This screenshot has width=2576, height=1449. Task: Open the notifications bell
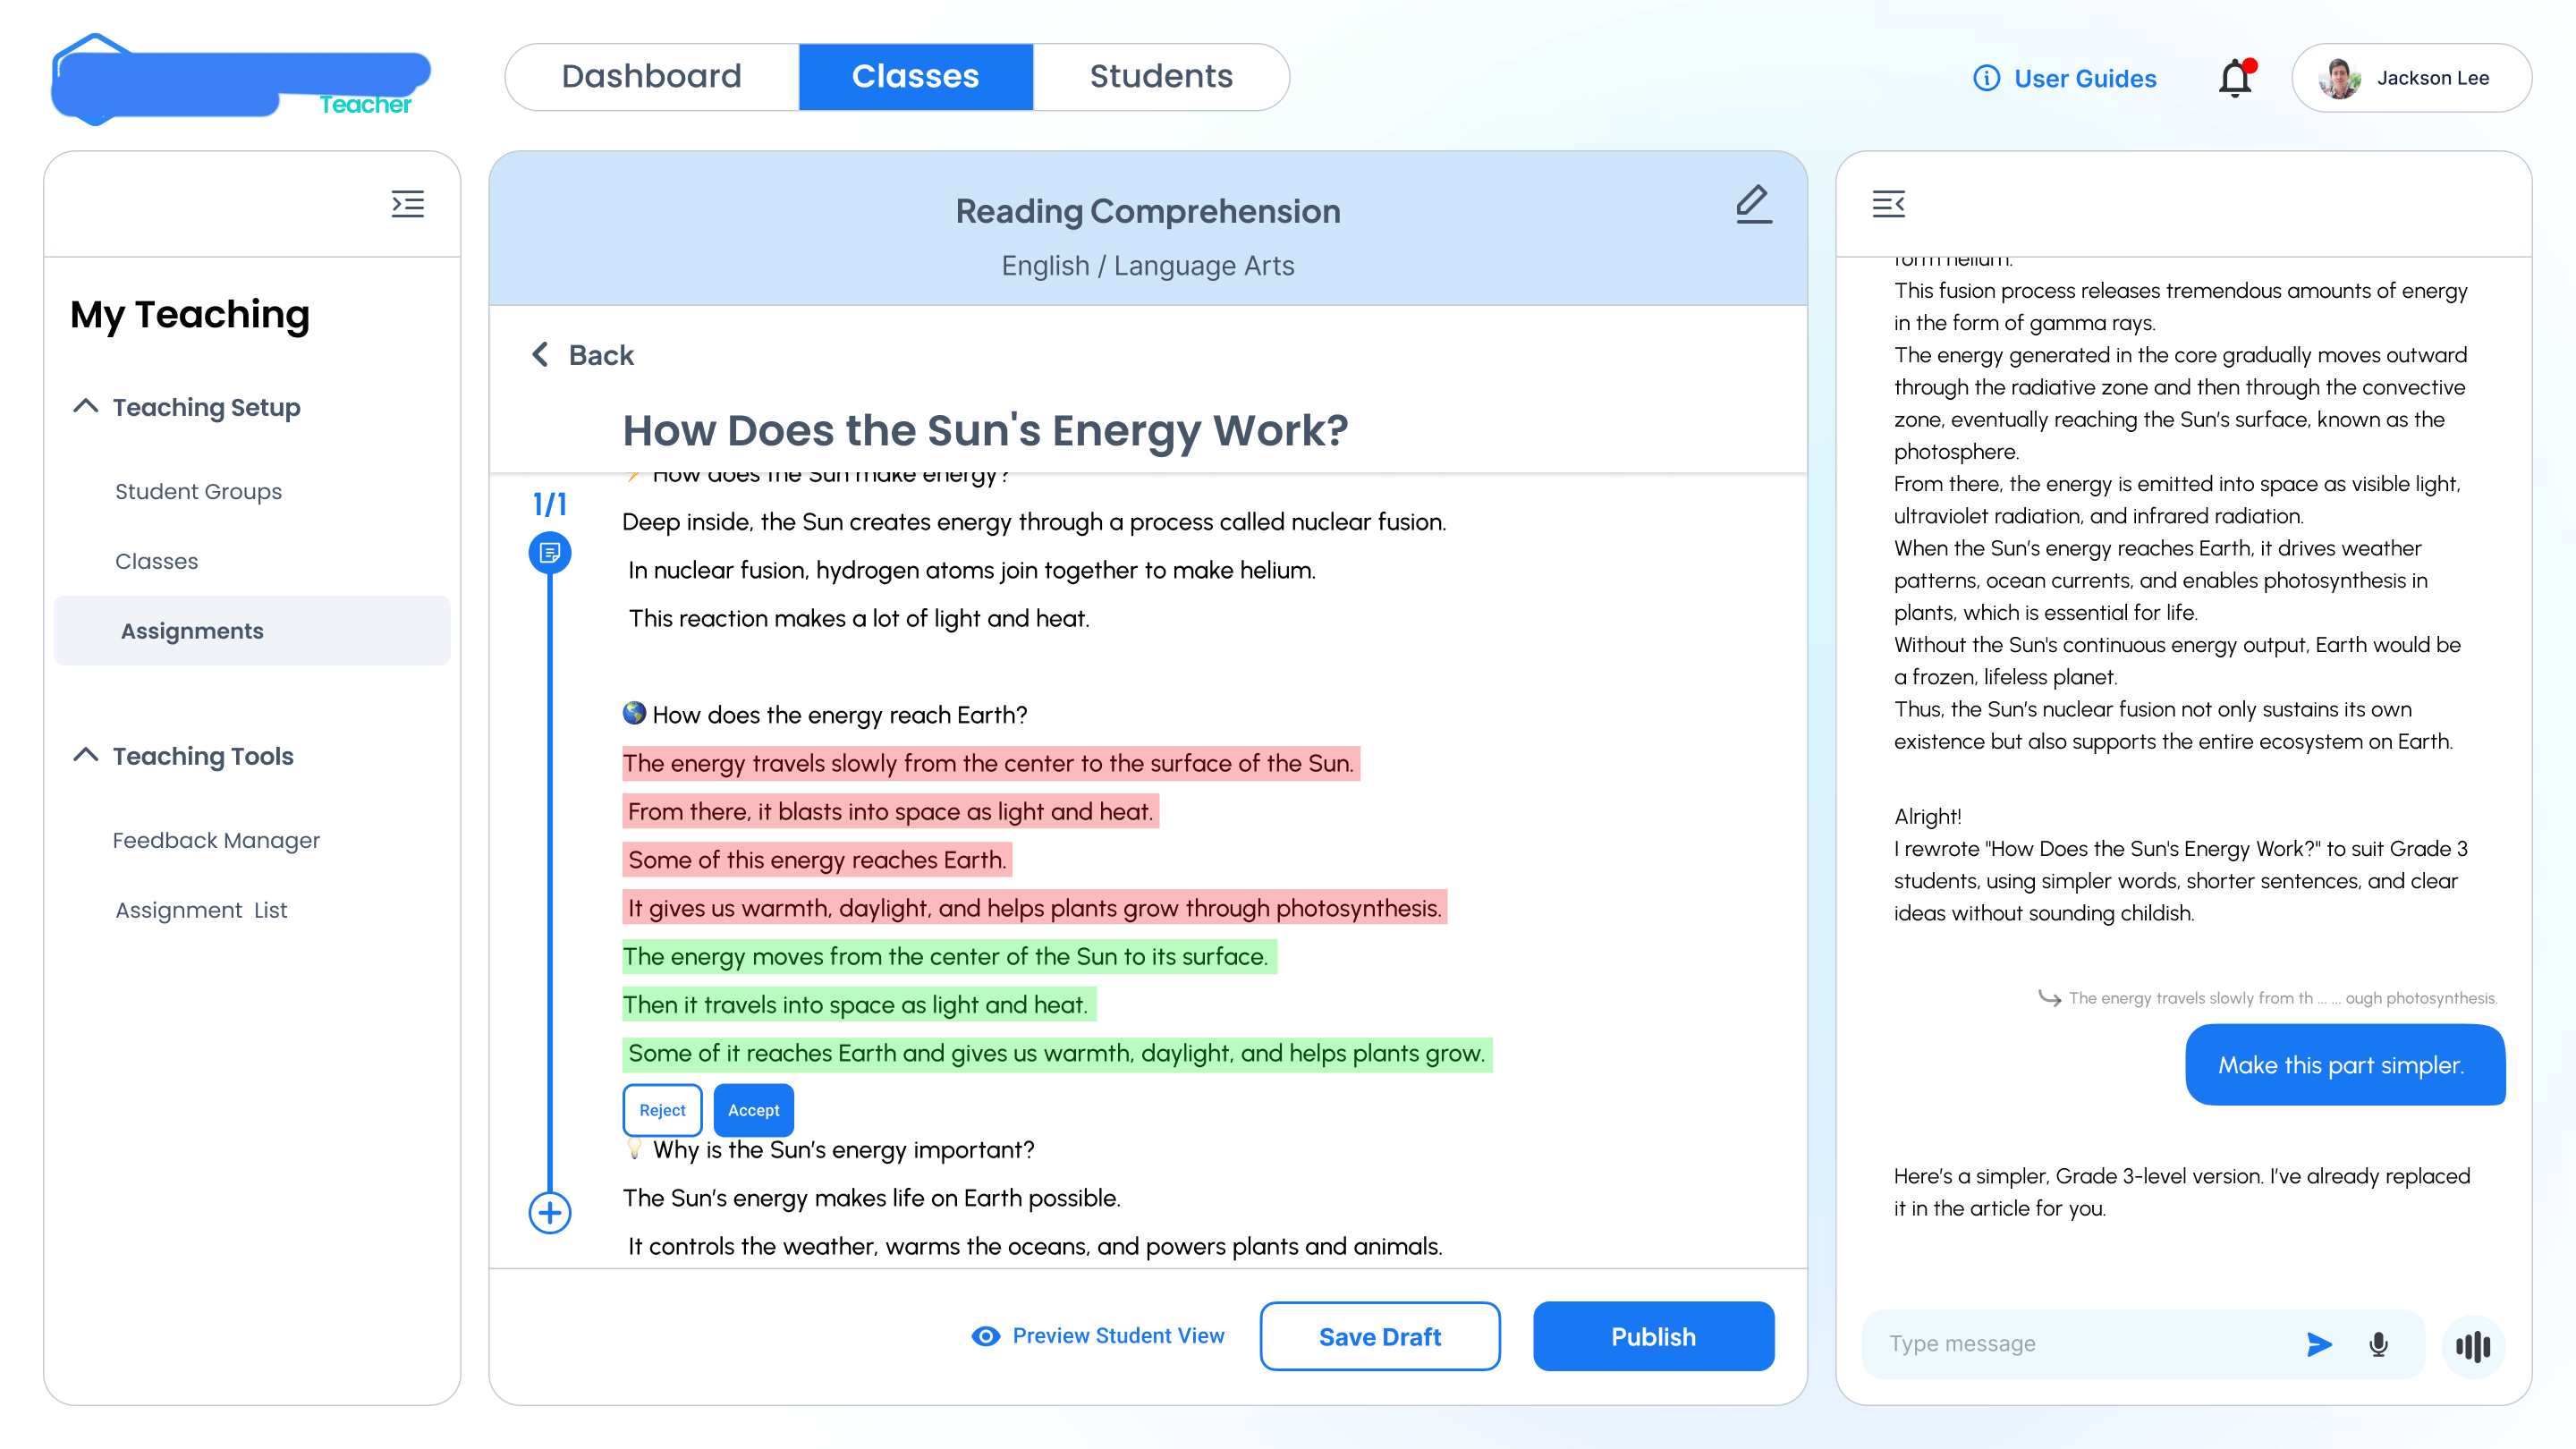point(2236,78)
